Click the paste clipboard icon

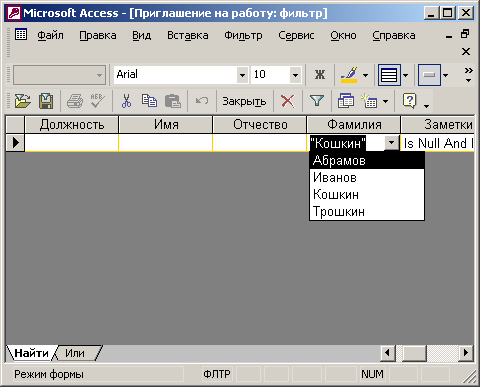pyautogui.click(x=173, y=101)
